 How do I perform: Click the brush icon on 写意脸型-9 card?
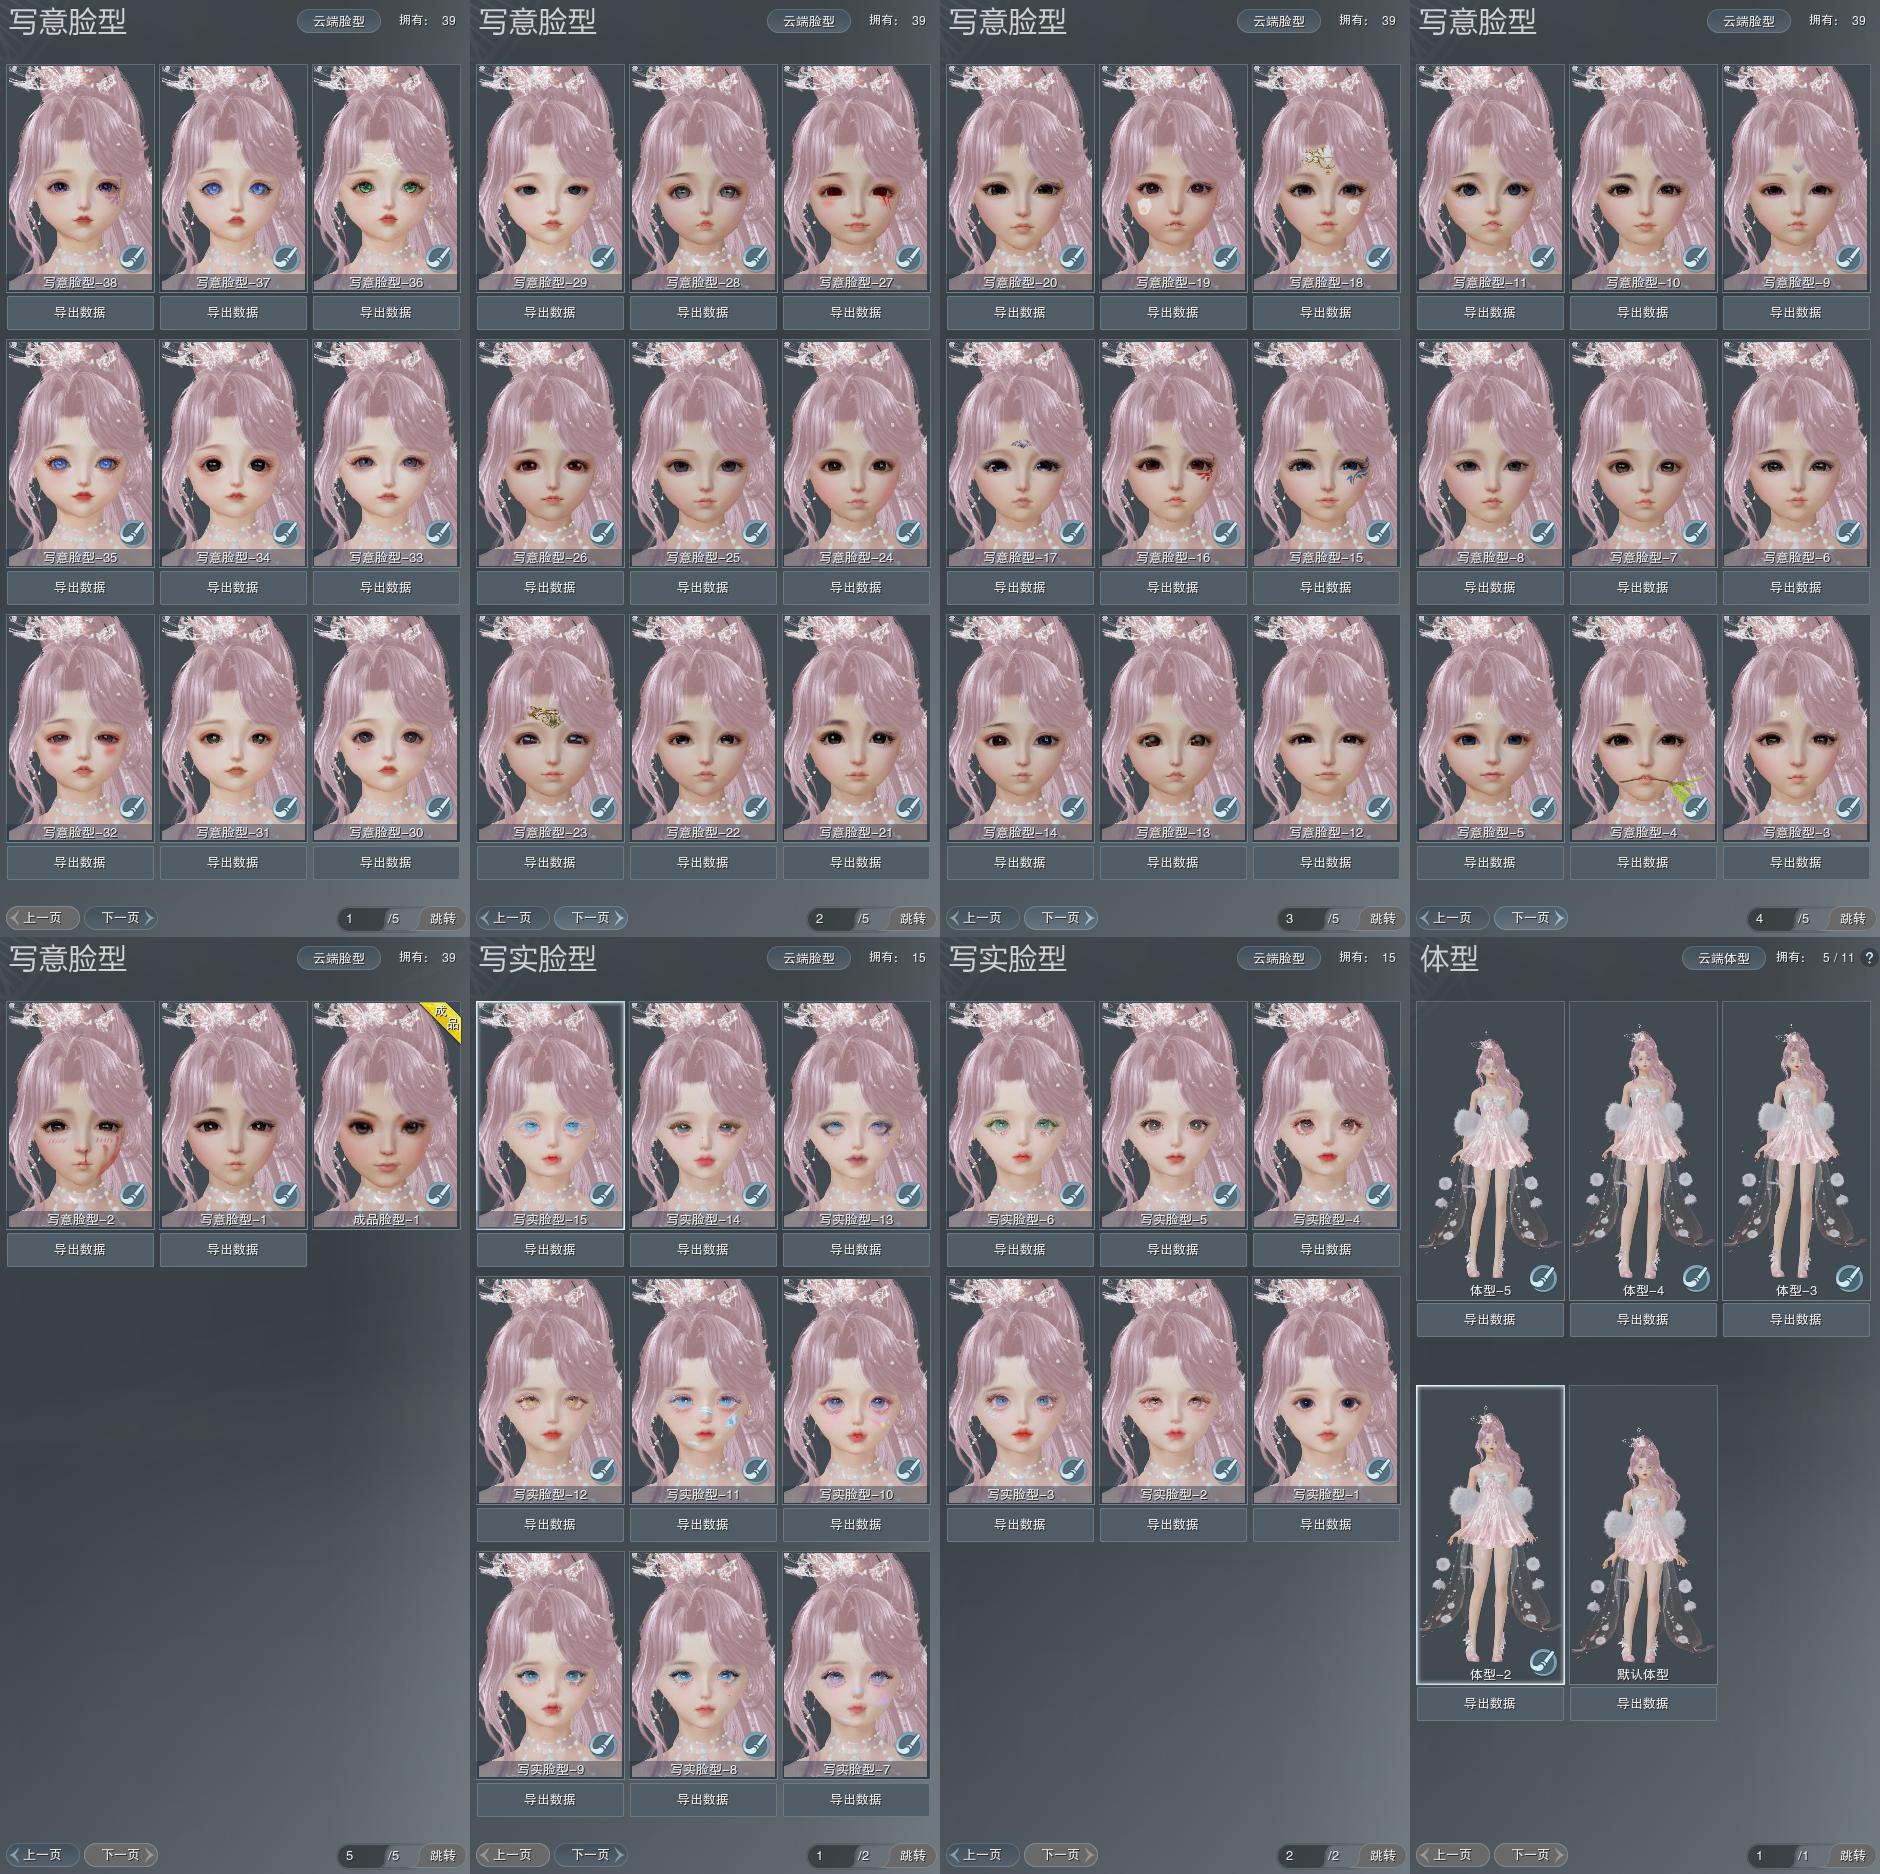[x=1849, y=258]
